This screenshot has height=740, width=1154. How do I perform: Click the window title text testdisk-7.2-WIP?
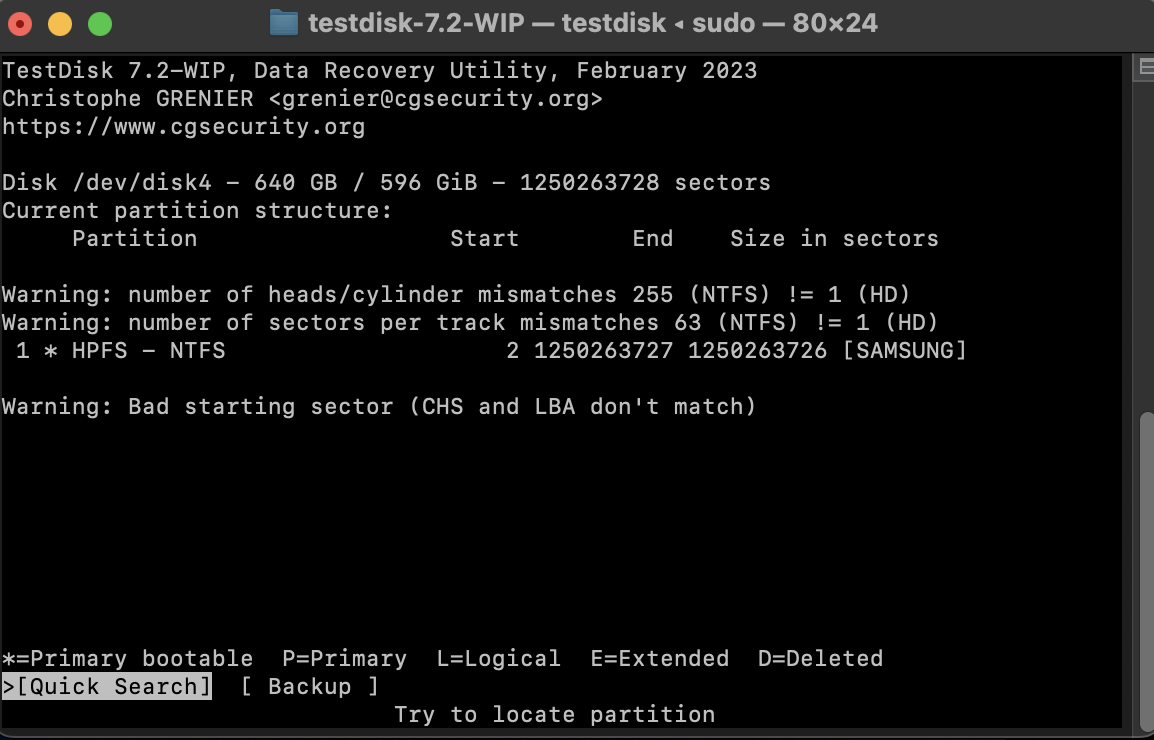pos(416,24)
